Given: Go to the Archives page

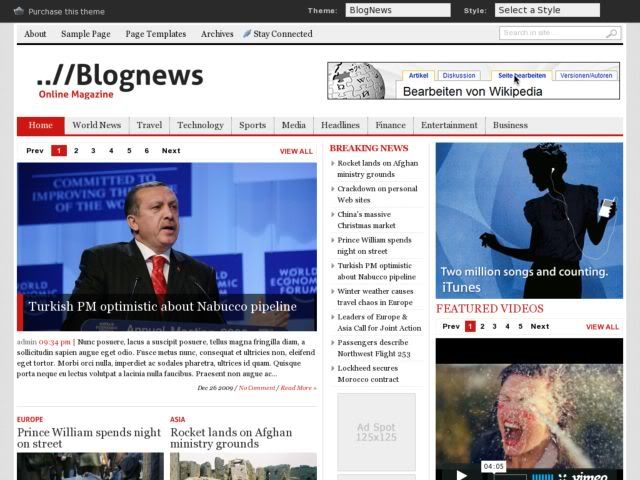Looking at the screenshot, I should point(217,34).
